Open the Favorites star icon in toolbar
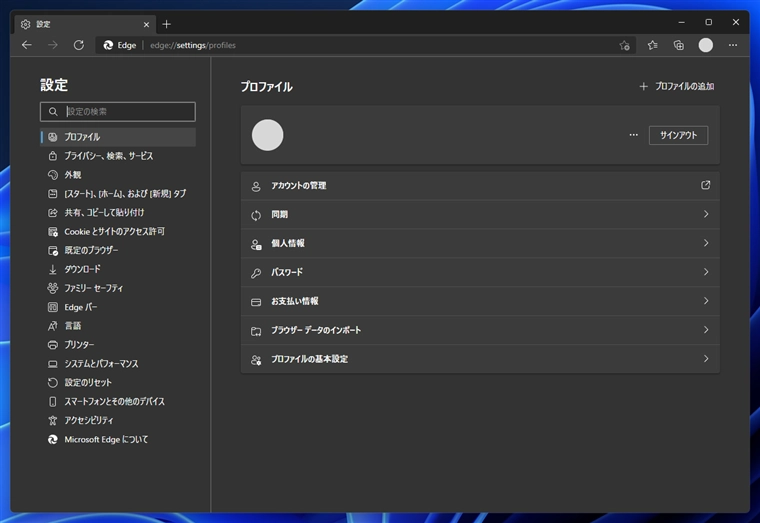This screenshot has height=523, width=760. pyautogui.click(x=652, y=45)
